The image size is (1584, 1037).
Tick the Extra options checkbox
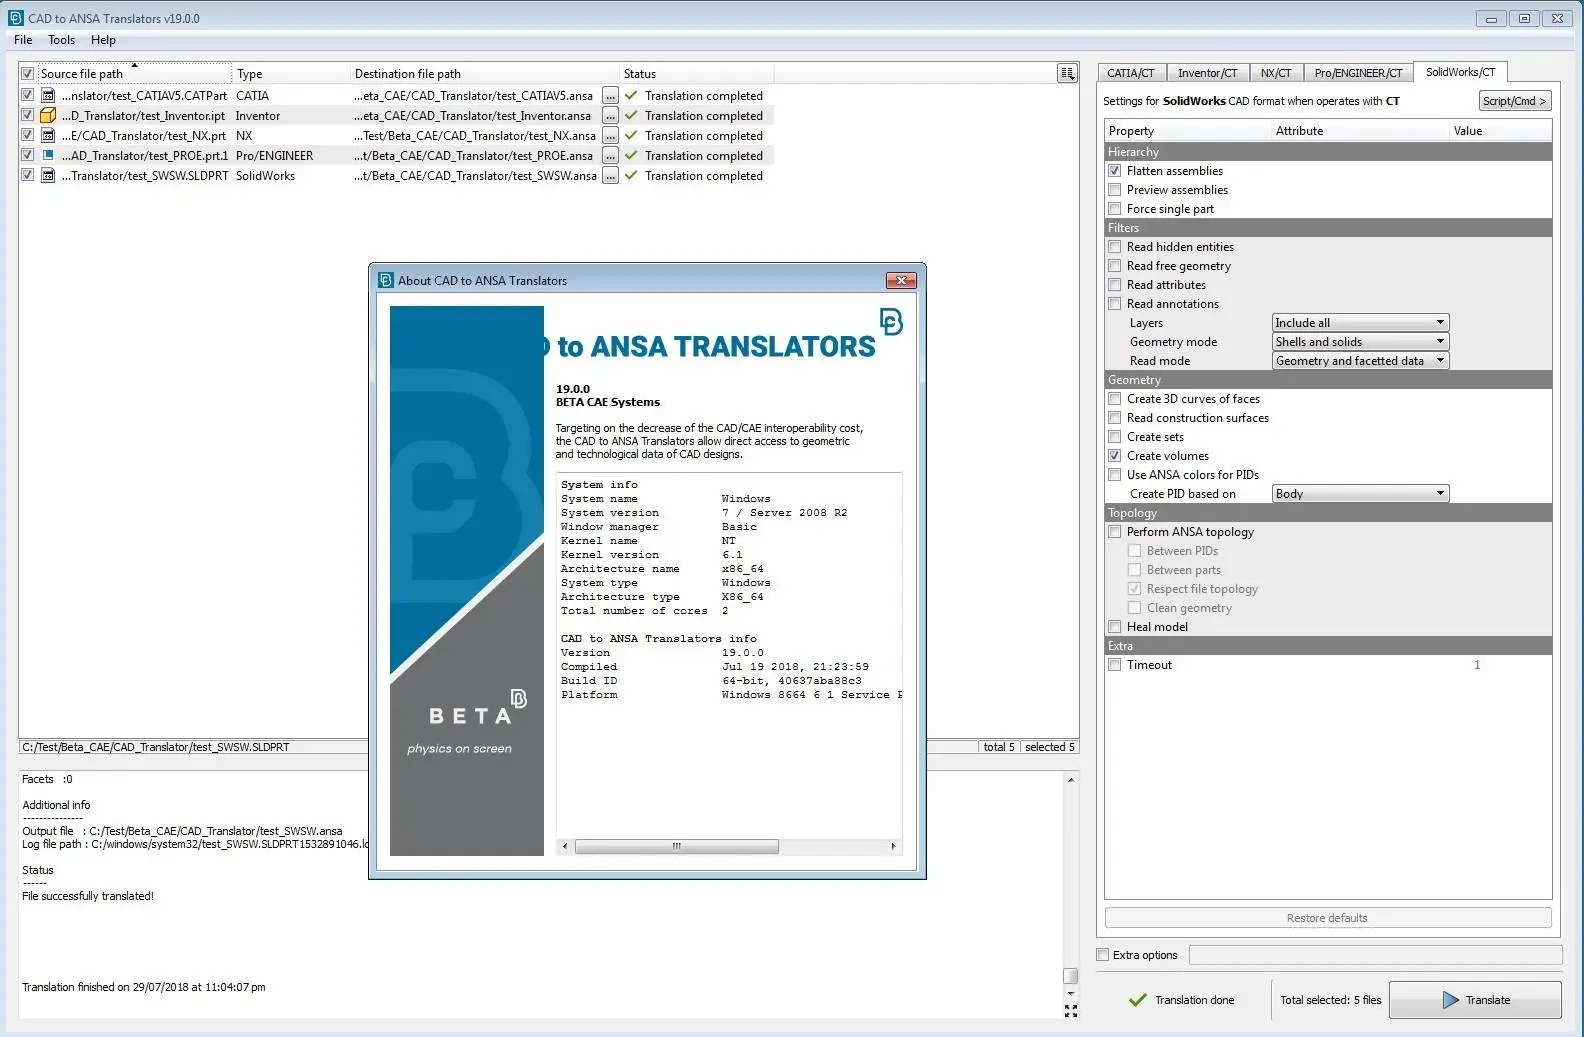click(1103, 955)
